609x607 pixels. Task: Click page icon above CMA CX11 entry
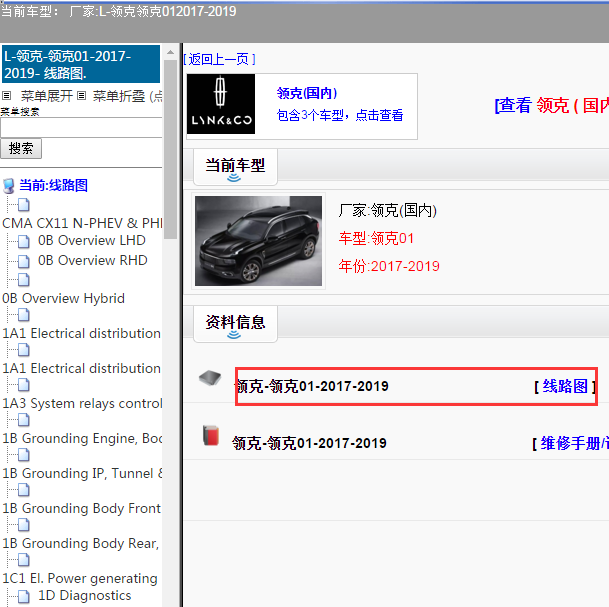[x=24, y=205]
